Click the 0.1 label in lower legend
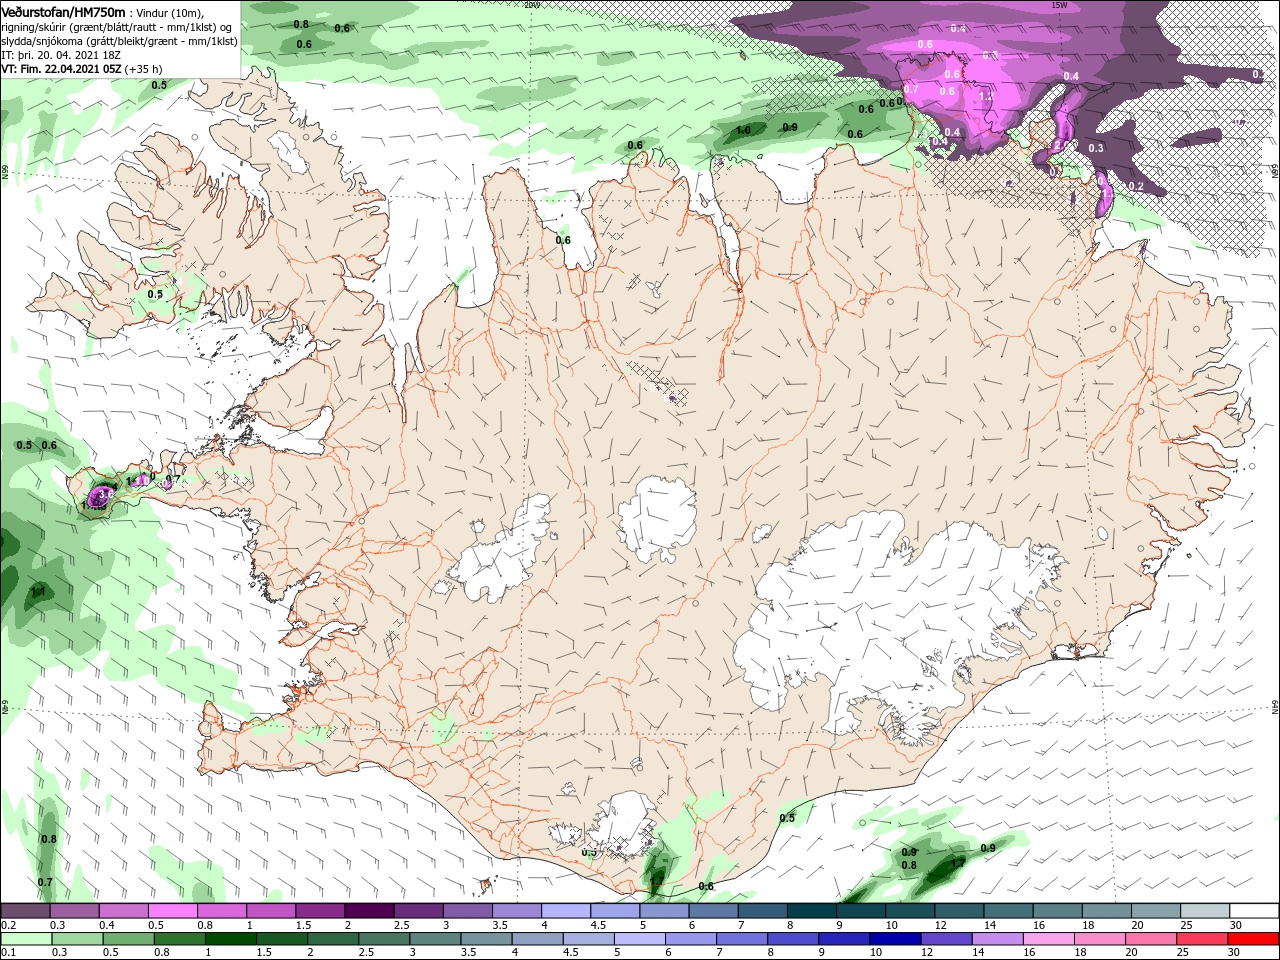This screenshot has width=1280, height=960. [8, 953]
